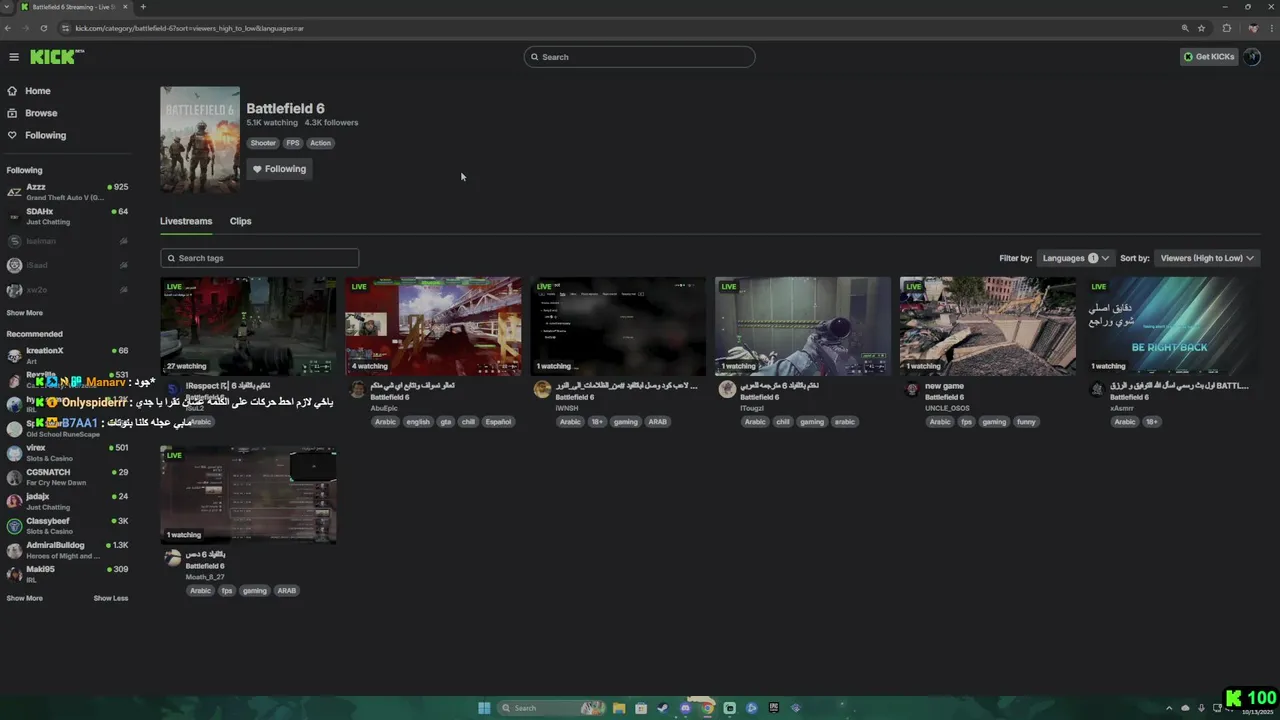
Task: Open AdmiralBulldog recommended channel
Action: 67,550
